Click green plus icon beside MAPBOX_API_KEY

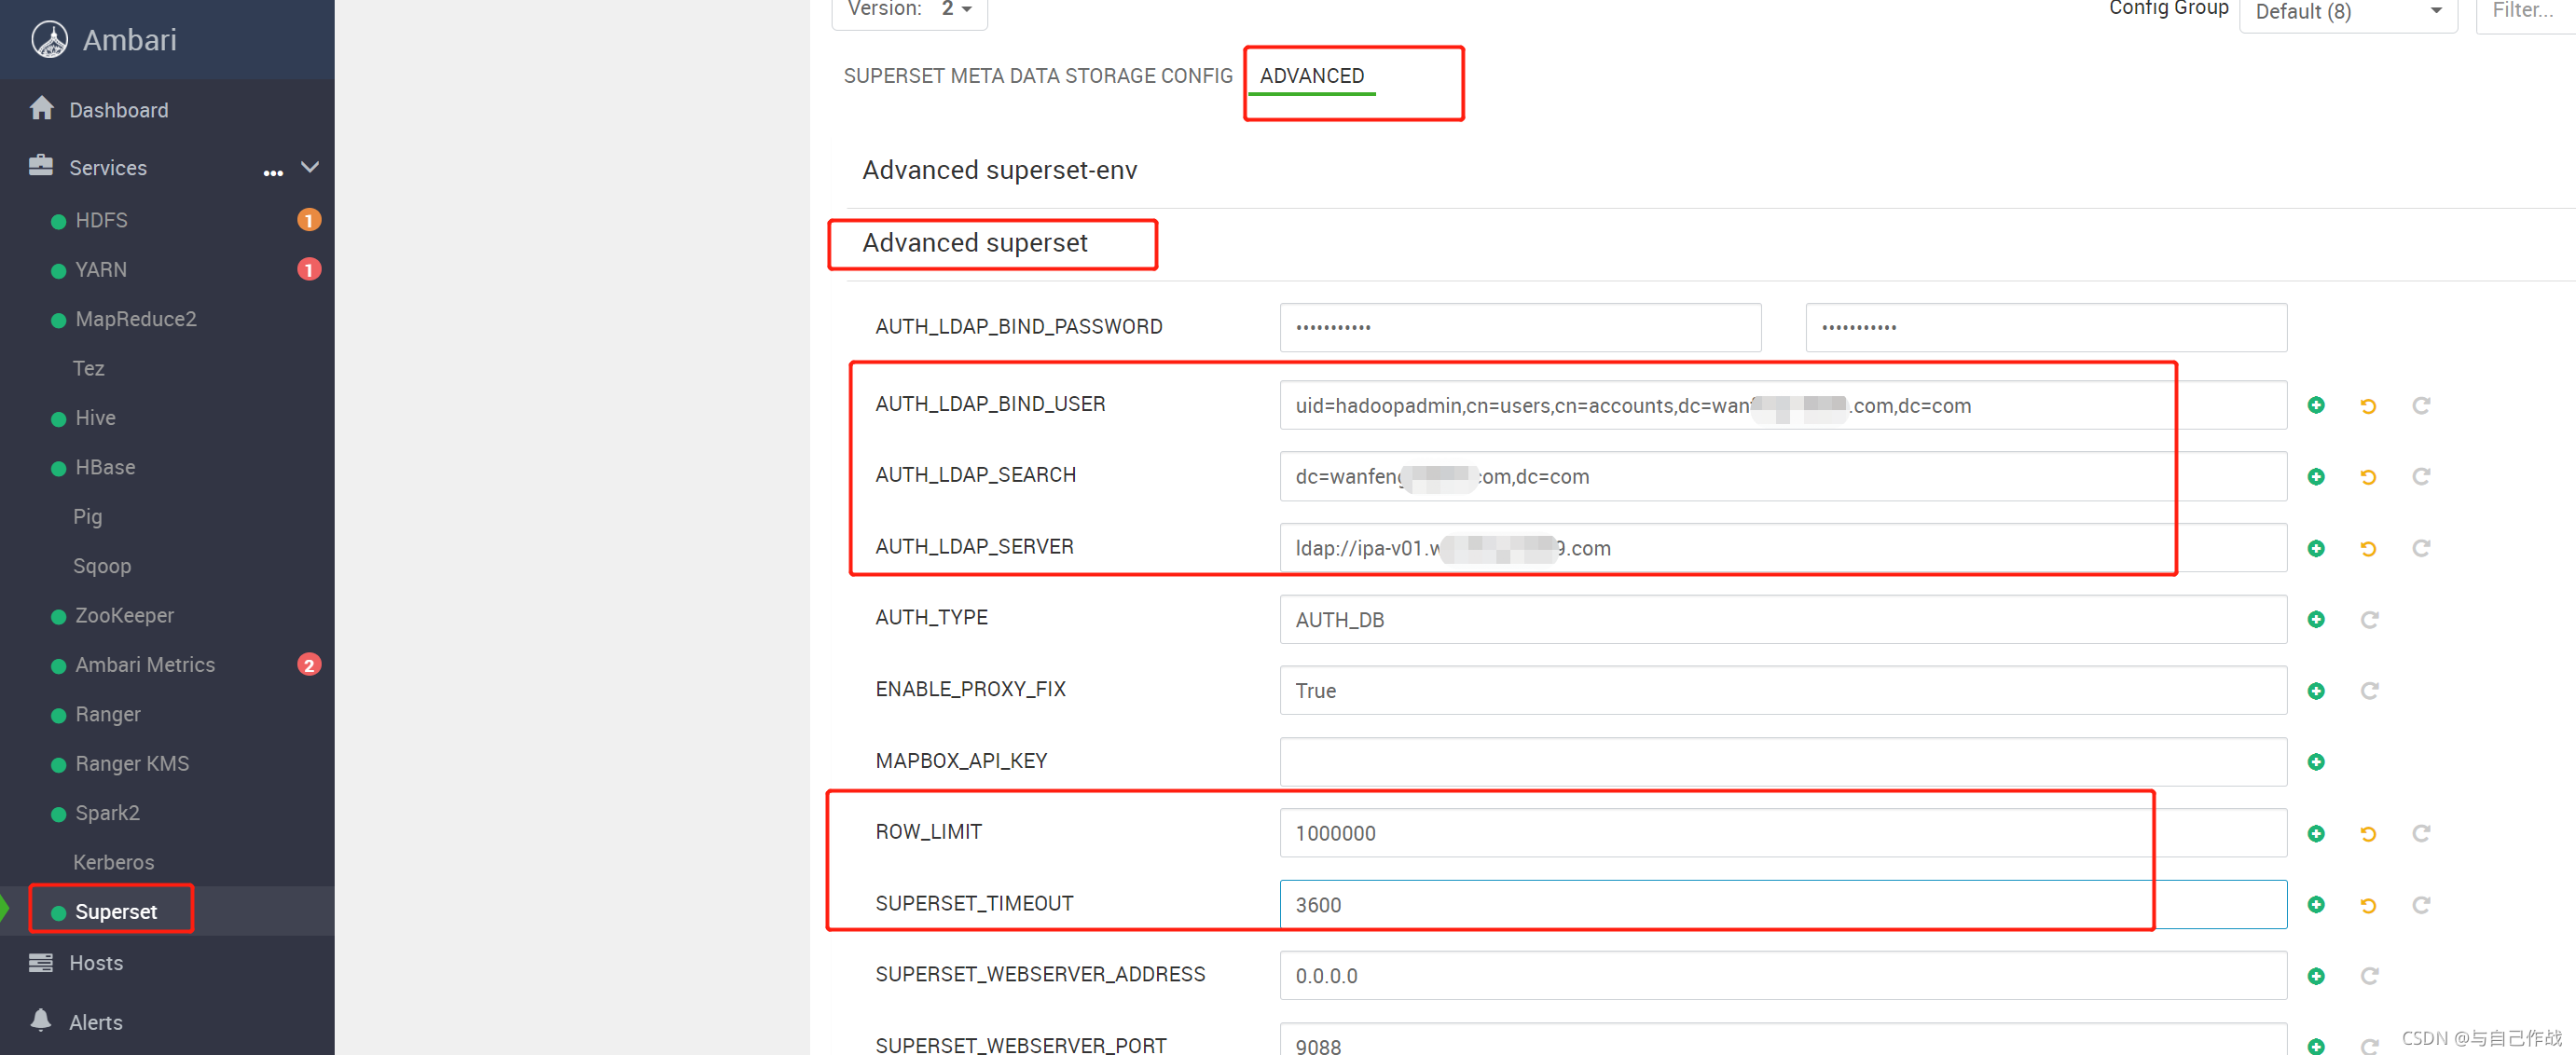(2316, 762)
